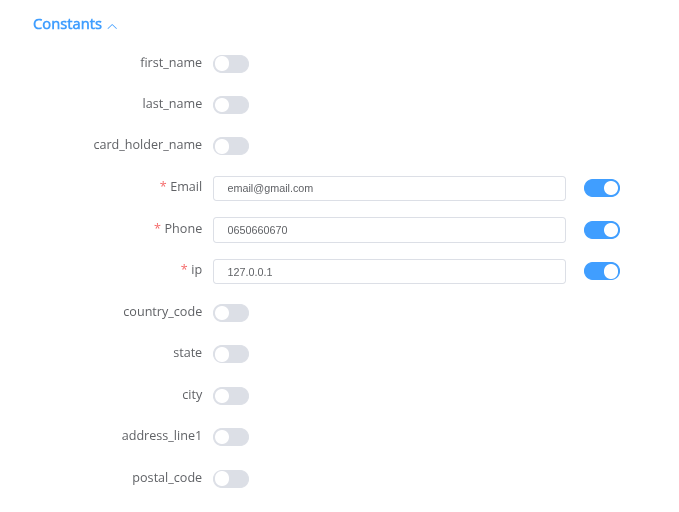The width and height of the screenshot is (679, 512).
Task: Turn off the Phone toggle
Action: pos(601,230)
